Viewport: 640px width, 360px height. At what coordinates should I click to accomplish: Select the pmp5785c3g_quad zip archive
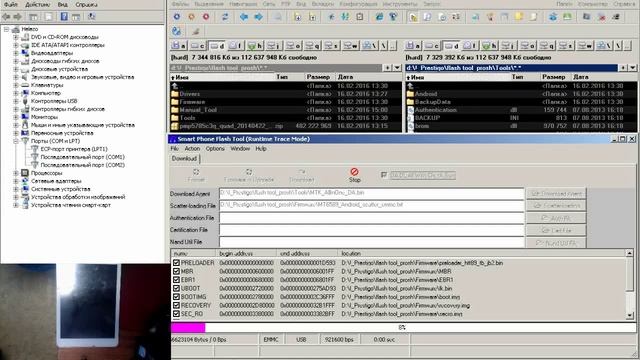(x=231, y=126)
